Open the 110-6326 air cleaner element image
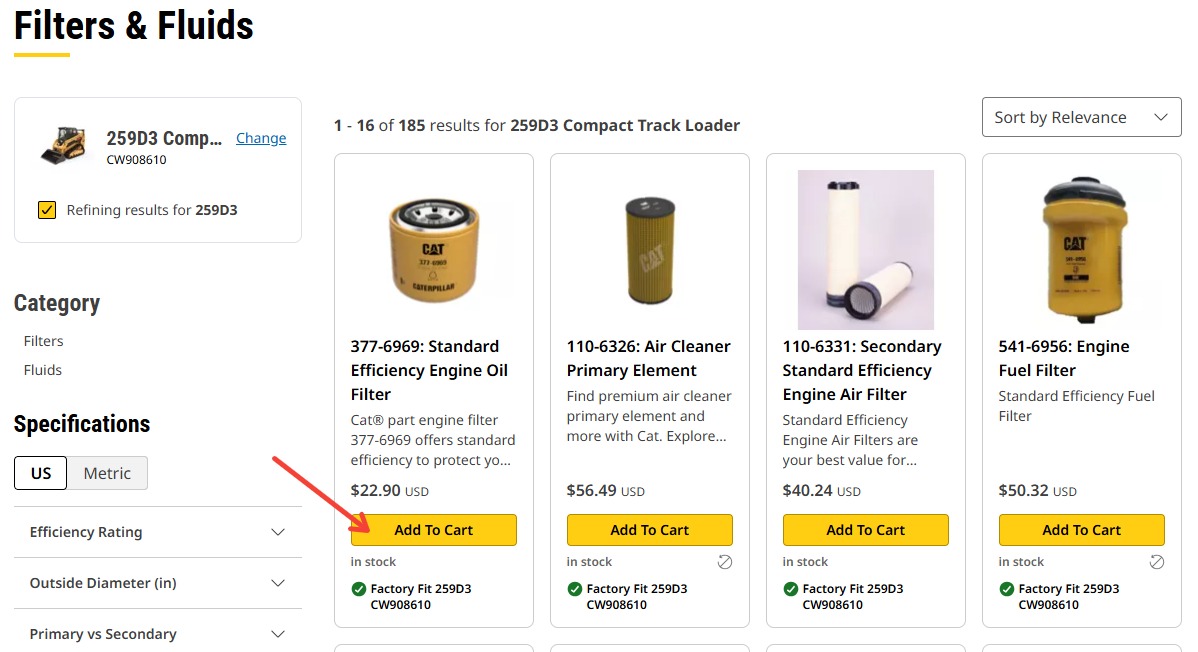Screen dimensions: 1198x652 click(650, 250)
